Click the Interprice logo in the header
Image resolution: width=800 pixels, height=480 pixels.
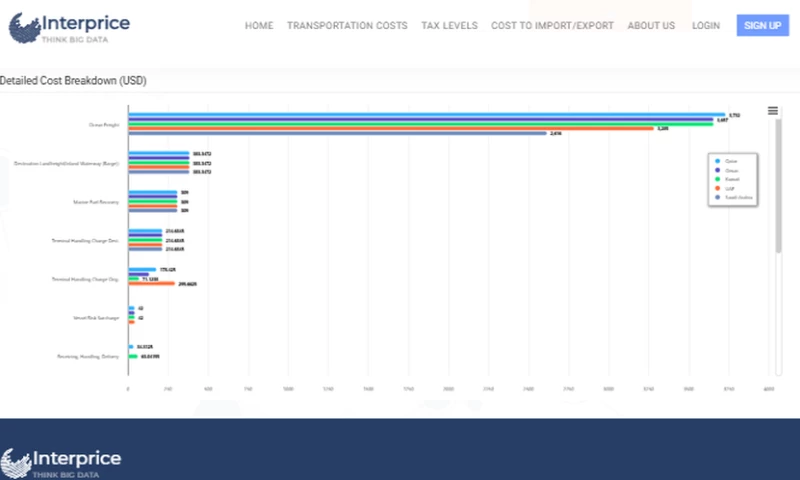(x=69, y=27)
